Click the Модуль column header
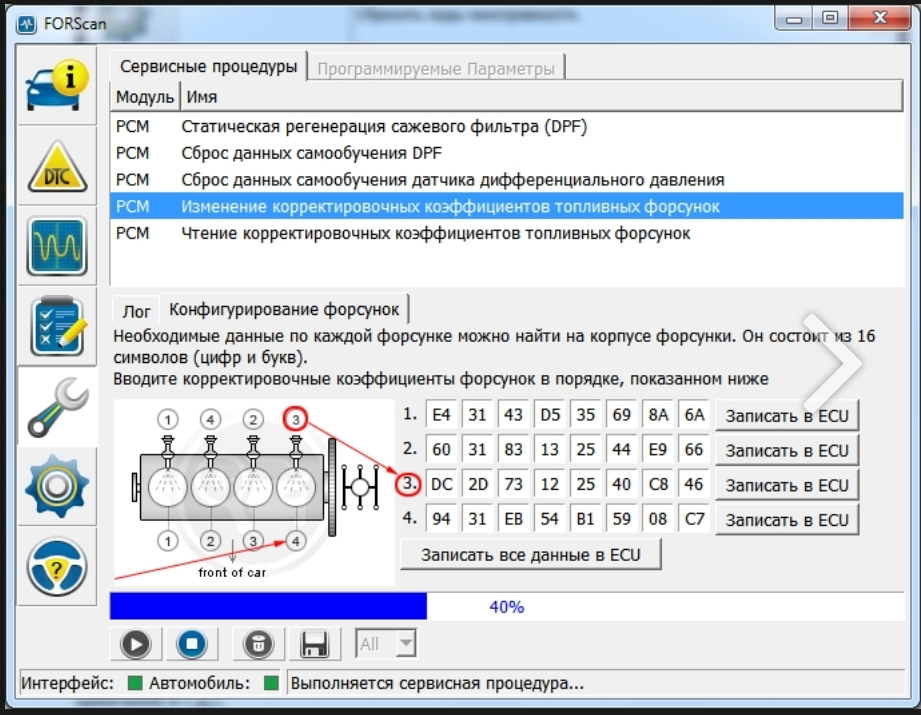The image size is (921, 715). tap(144, 96)
